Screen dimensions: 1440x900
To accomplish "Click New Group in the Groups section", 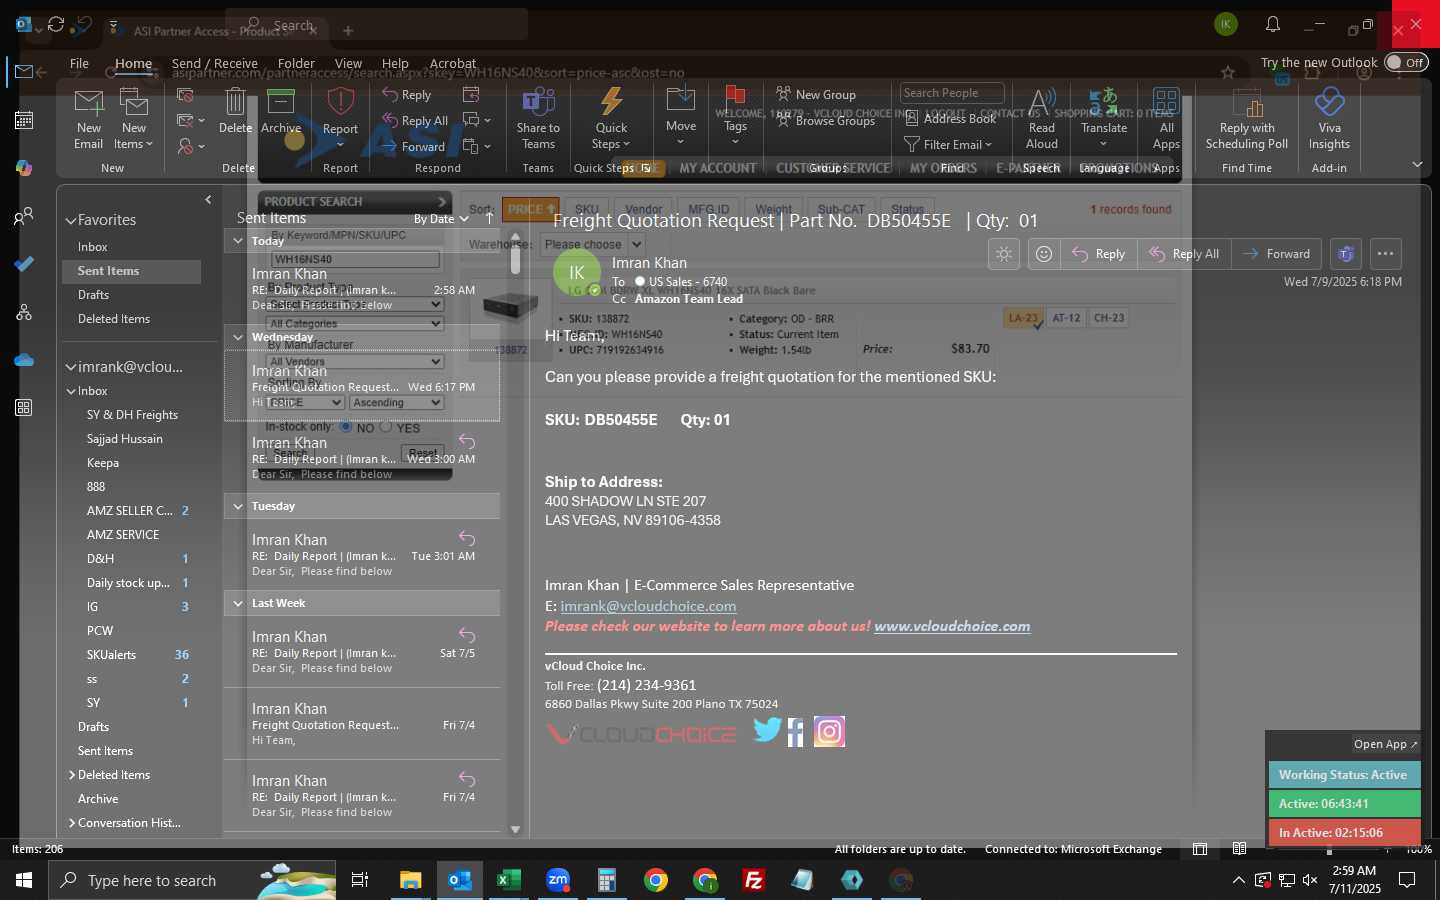I will coord(815,94).
